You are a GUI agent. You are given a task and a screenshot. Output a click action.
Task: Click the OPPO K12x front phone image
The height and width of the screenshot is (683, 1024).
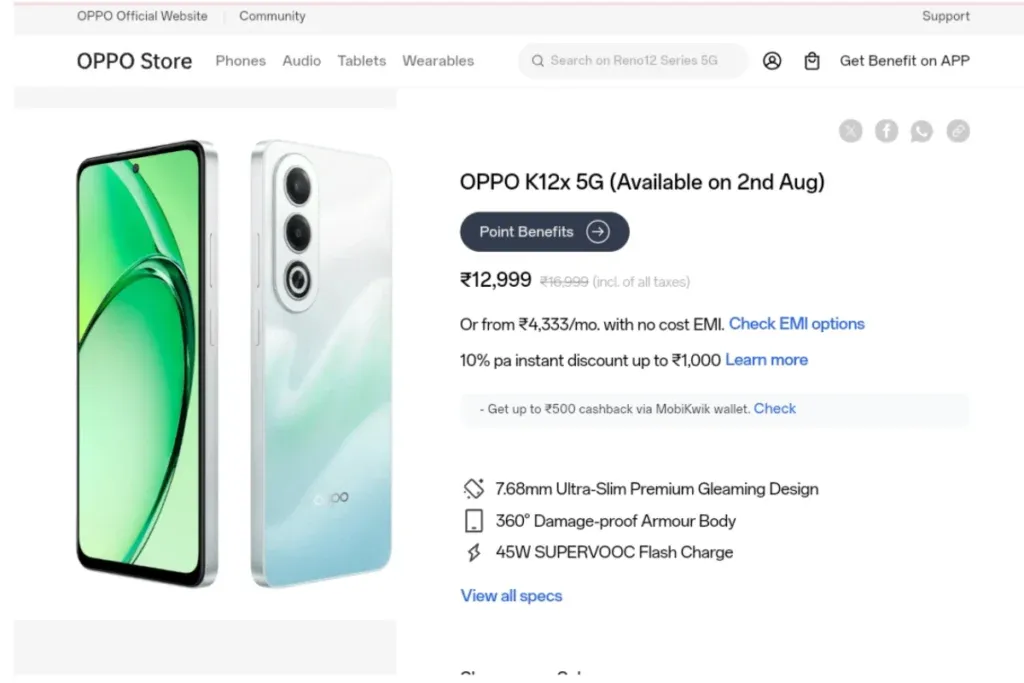coord(147,364)
